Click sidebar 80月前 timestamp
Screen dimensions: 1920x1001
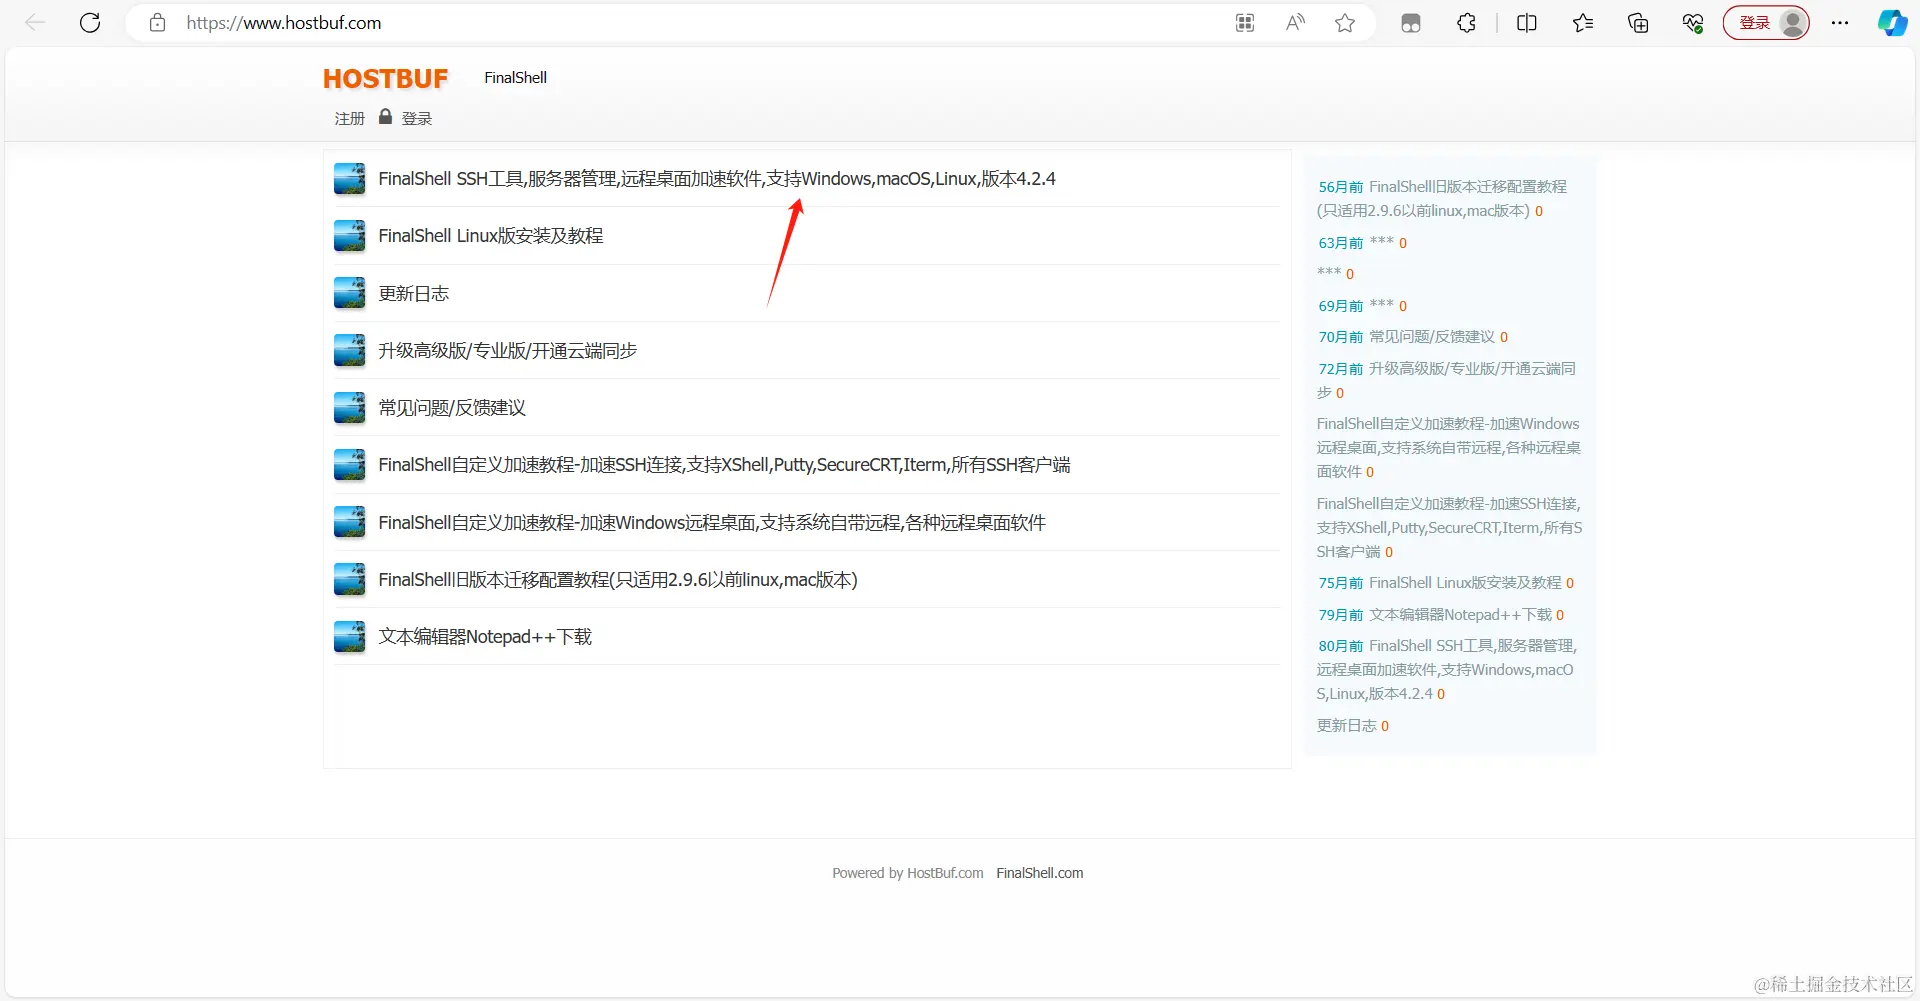coord(1340,646)
